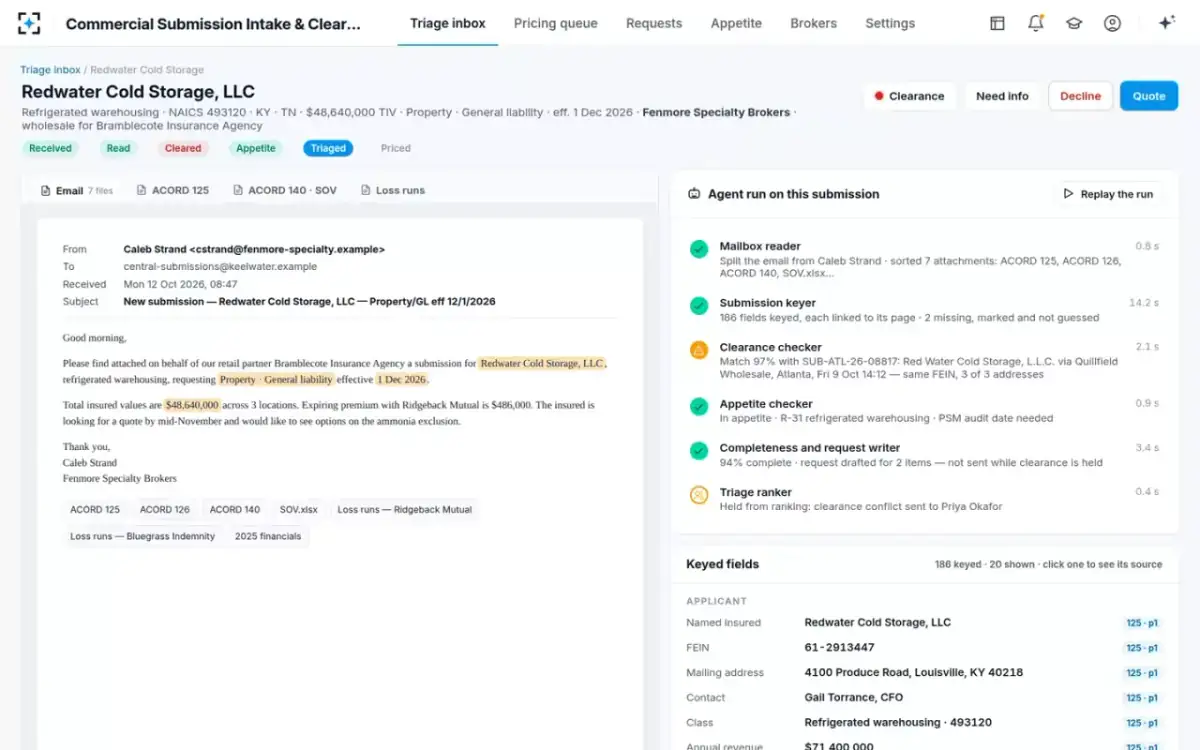Click the red Cleared status pill
This screenshot has width=1200, height=750.
(183, 148)
